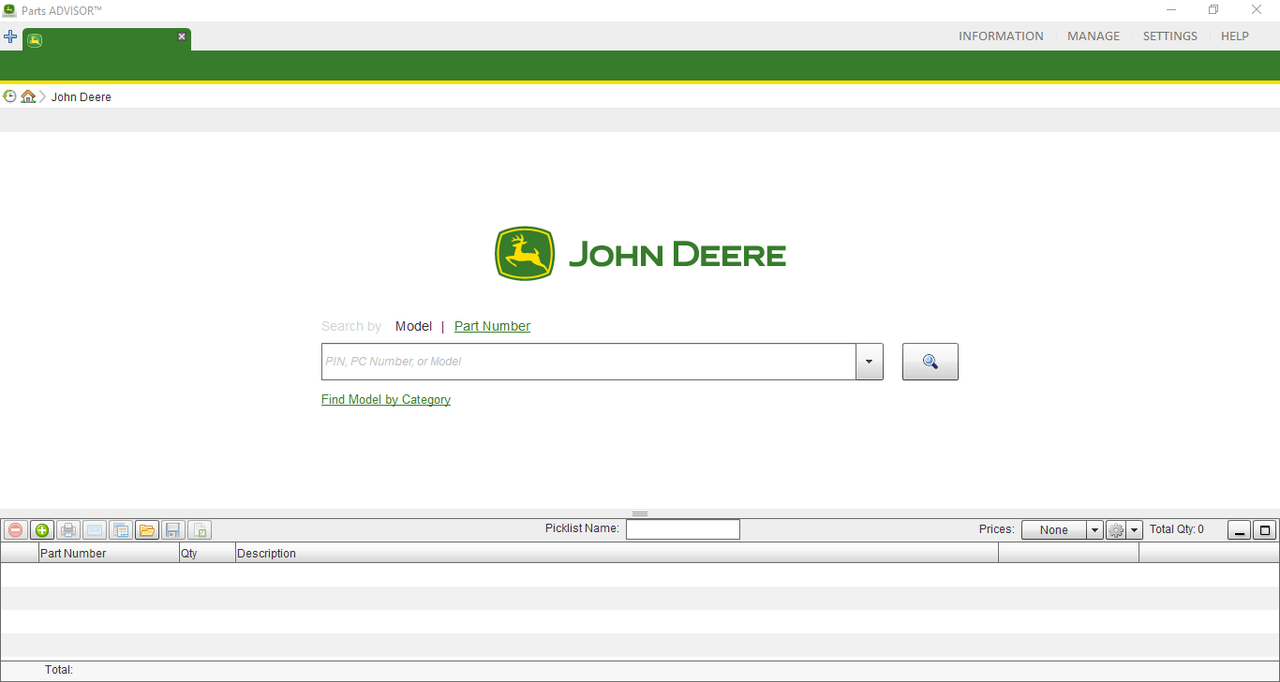1280x682 pixels.
Task: Switch search mode to Model
Action: click(x=413, y=326)
